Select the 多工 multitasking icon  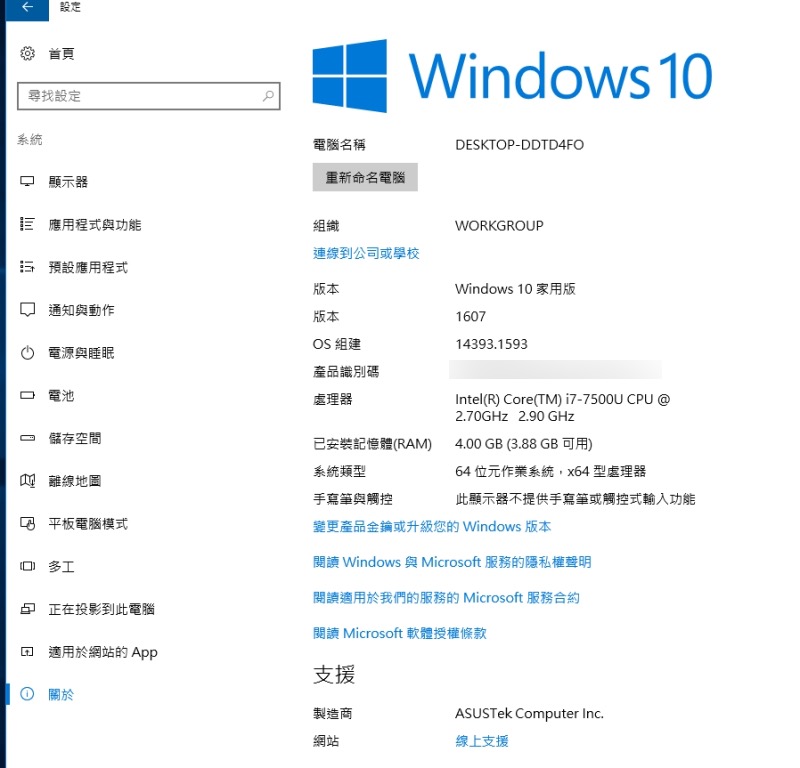(27, 566)
